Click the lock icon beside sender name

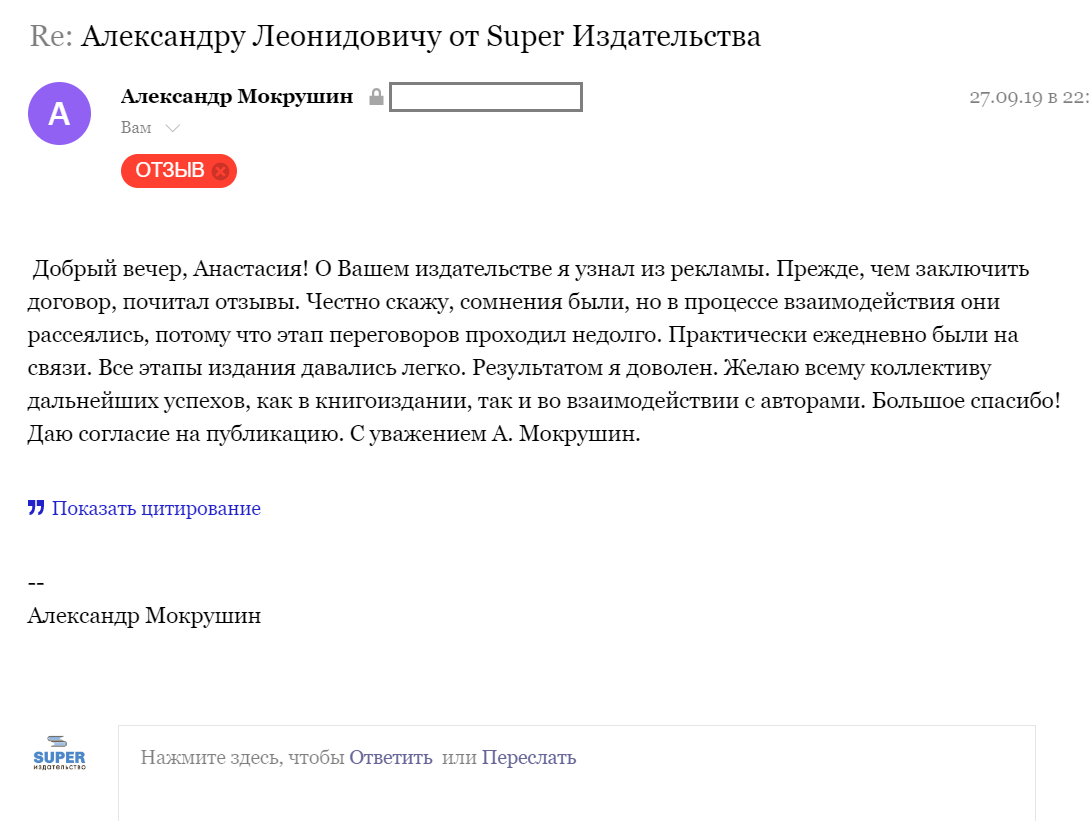(376, 97)
